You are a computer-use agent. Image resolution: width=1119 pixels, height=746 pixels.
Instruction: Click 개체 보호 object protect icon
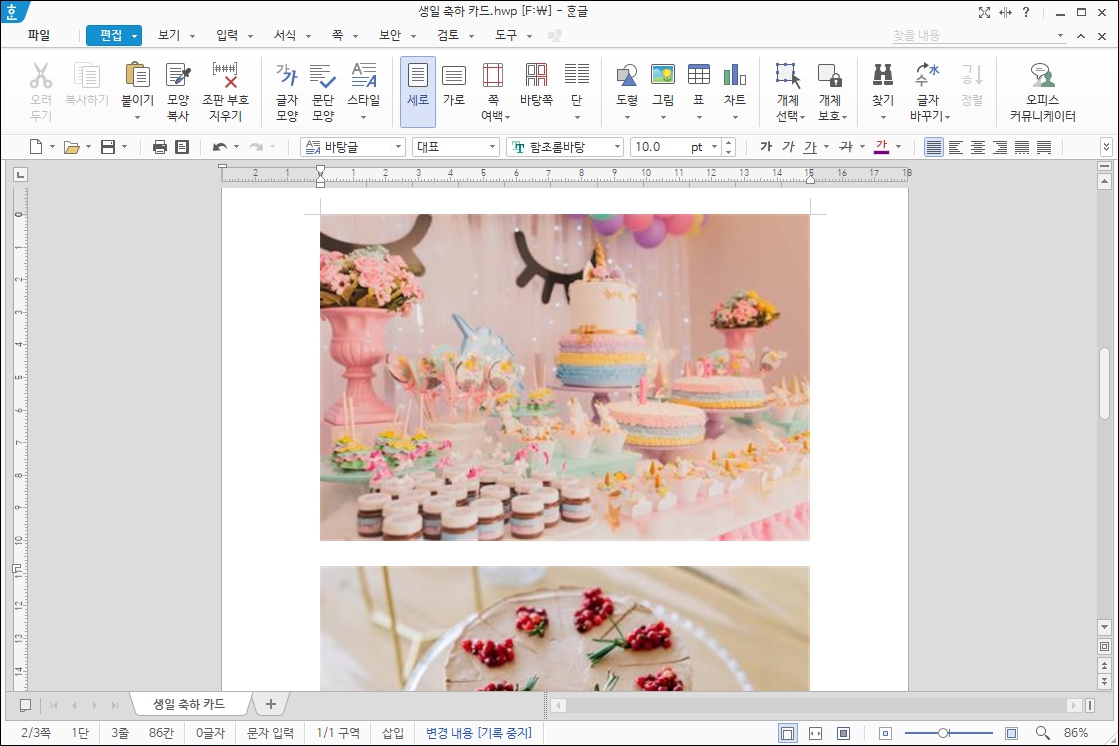point(829,76)
